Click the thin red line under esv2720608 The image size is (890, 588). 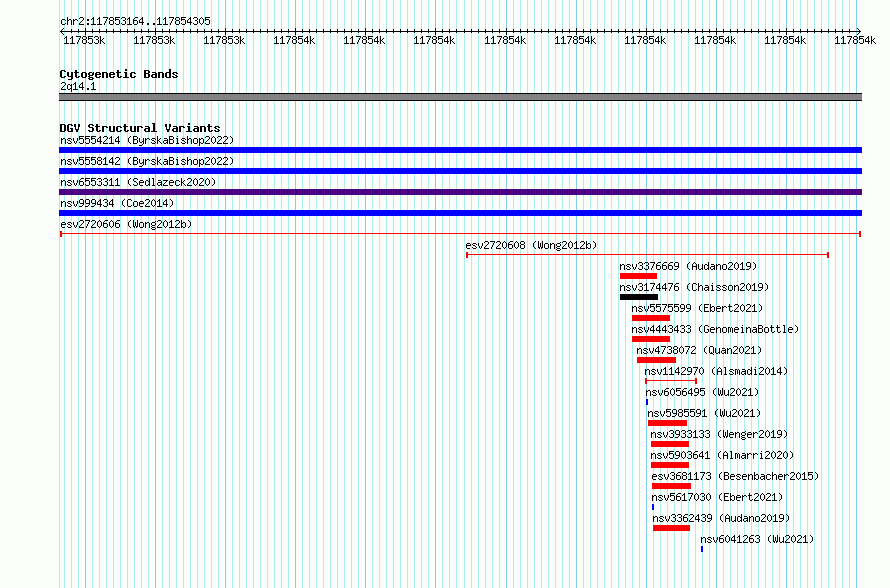tap(647, 255)
